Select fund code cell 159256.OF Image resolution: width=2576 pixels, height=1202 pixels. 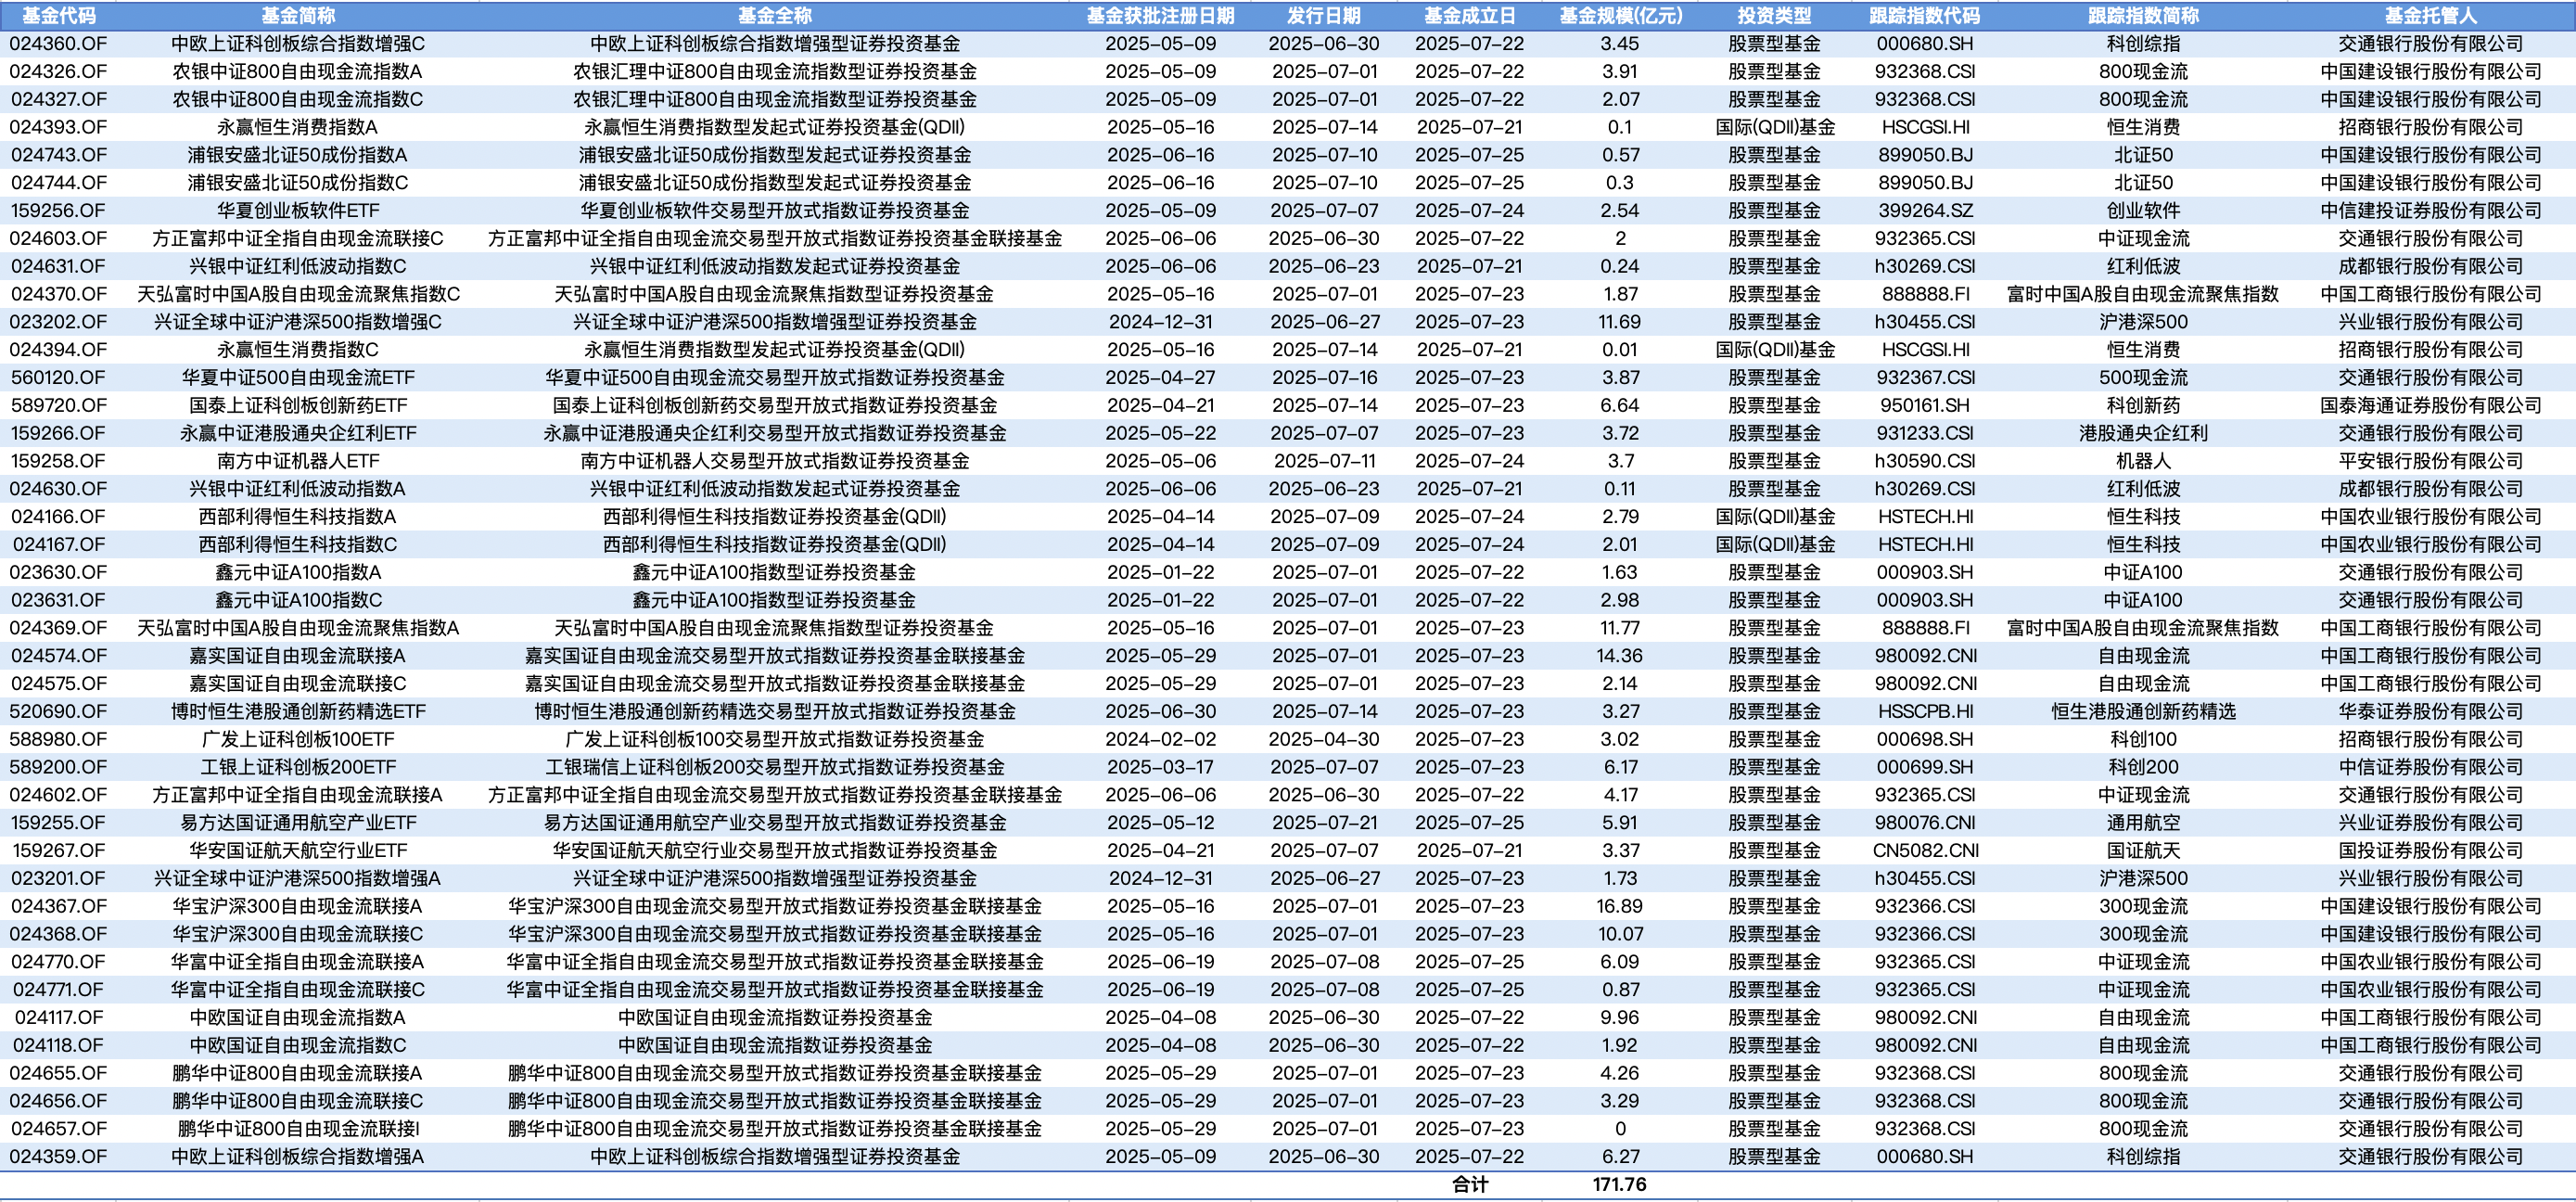click(x=59, y=211)
